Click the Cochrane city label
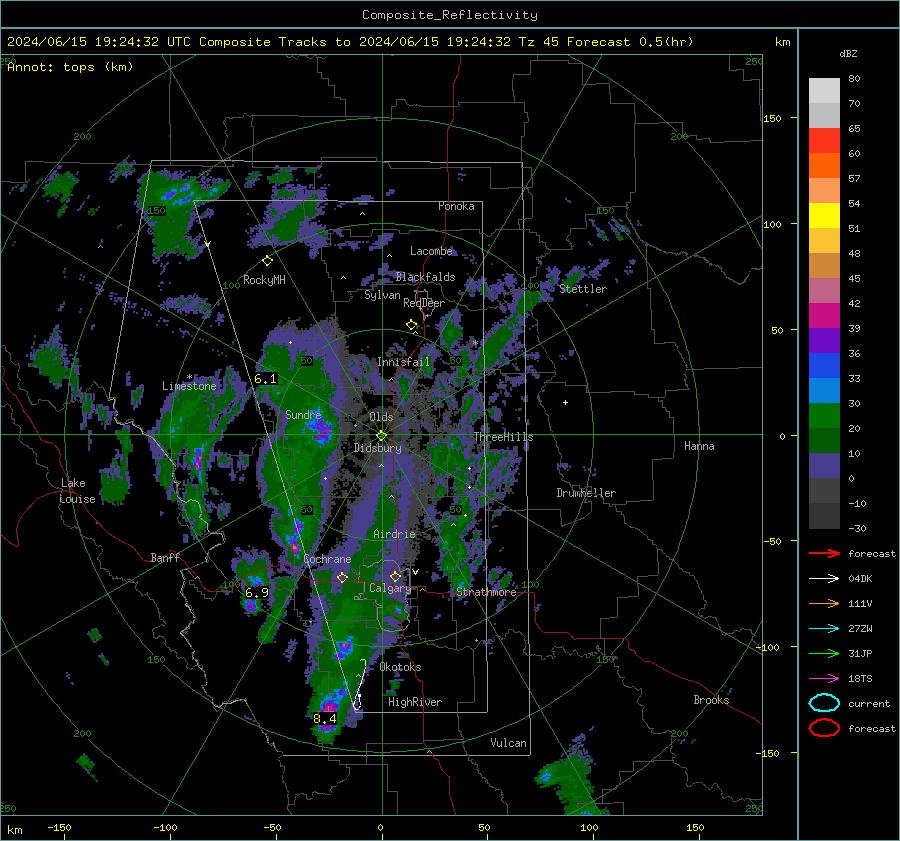 pyautogui.click(x=327, y=559)
